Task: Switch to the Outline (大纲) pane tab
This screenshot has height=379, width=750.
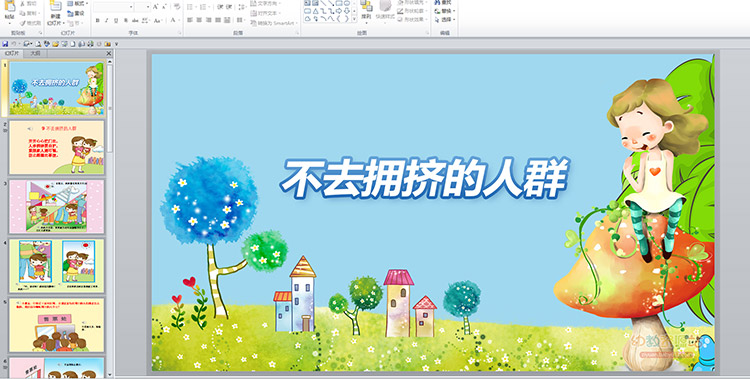Action: 35,54
